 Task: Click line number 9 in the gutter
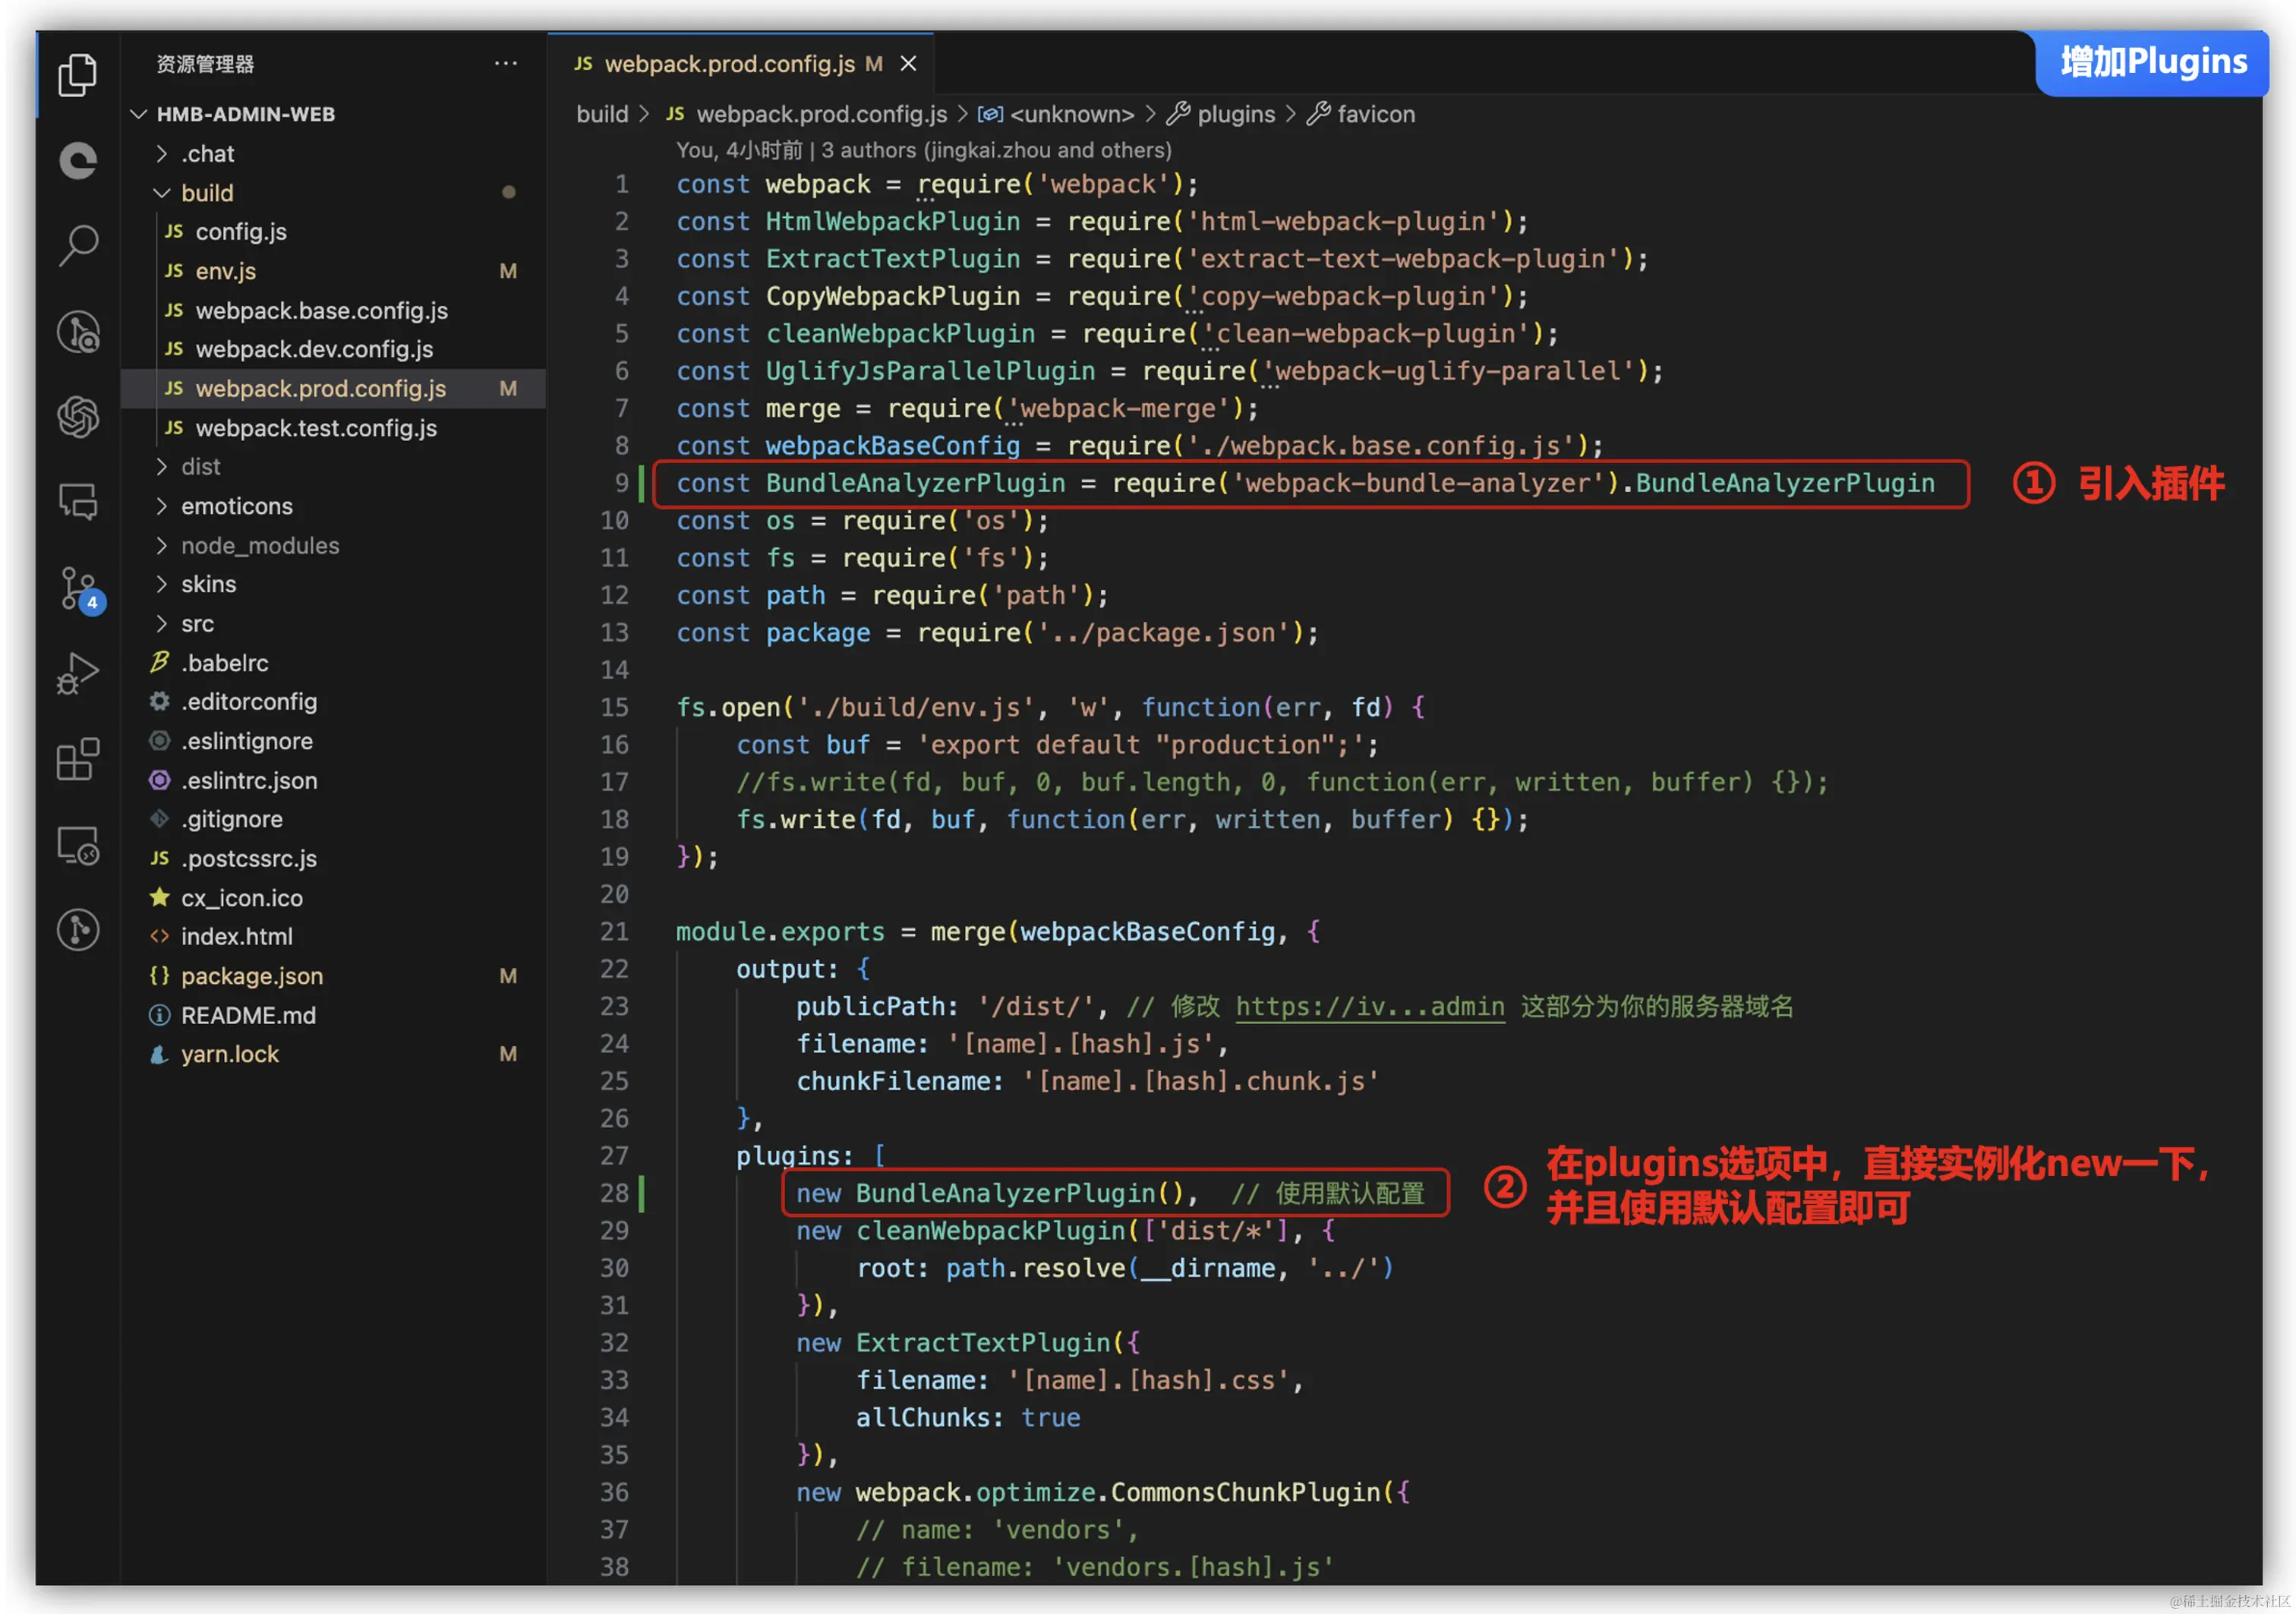pos(622,483)
